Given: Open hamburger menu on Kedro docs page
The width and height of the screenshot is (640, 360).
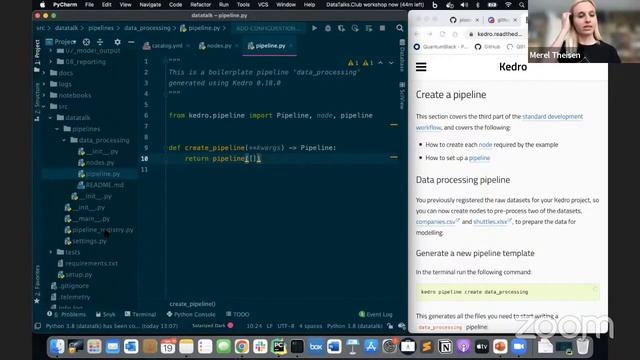Looking at the screenshot, I should point(421,67).
